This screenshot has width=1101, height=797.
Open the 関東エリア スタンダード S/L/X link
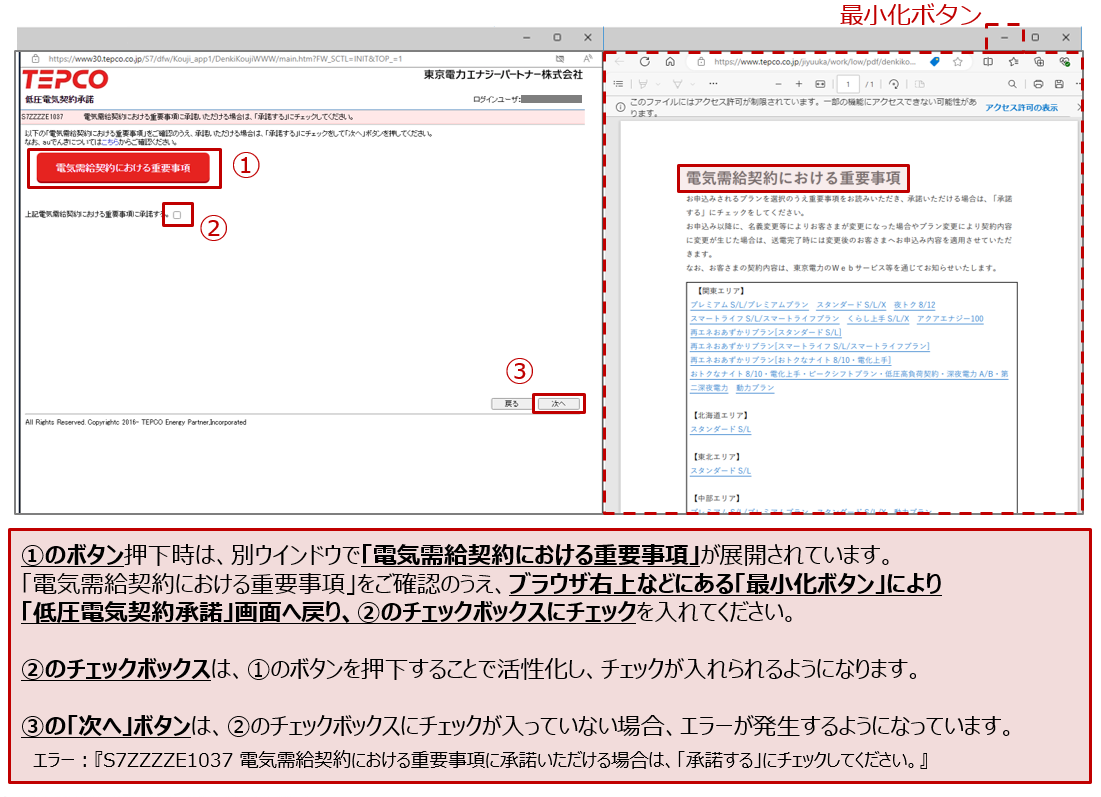(851, 305)
